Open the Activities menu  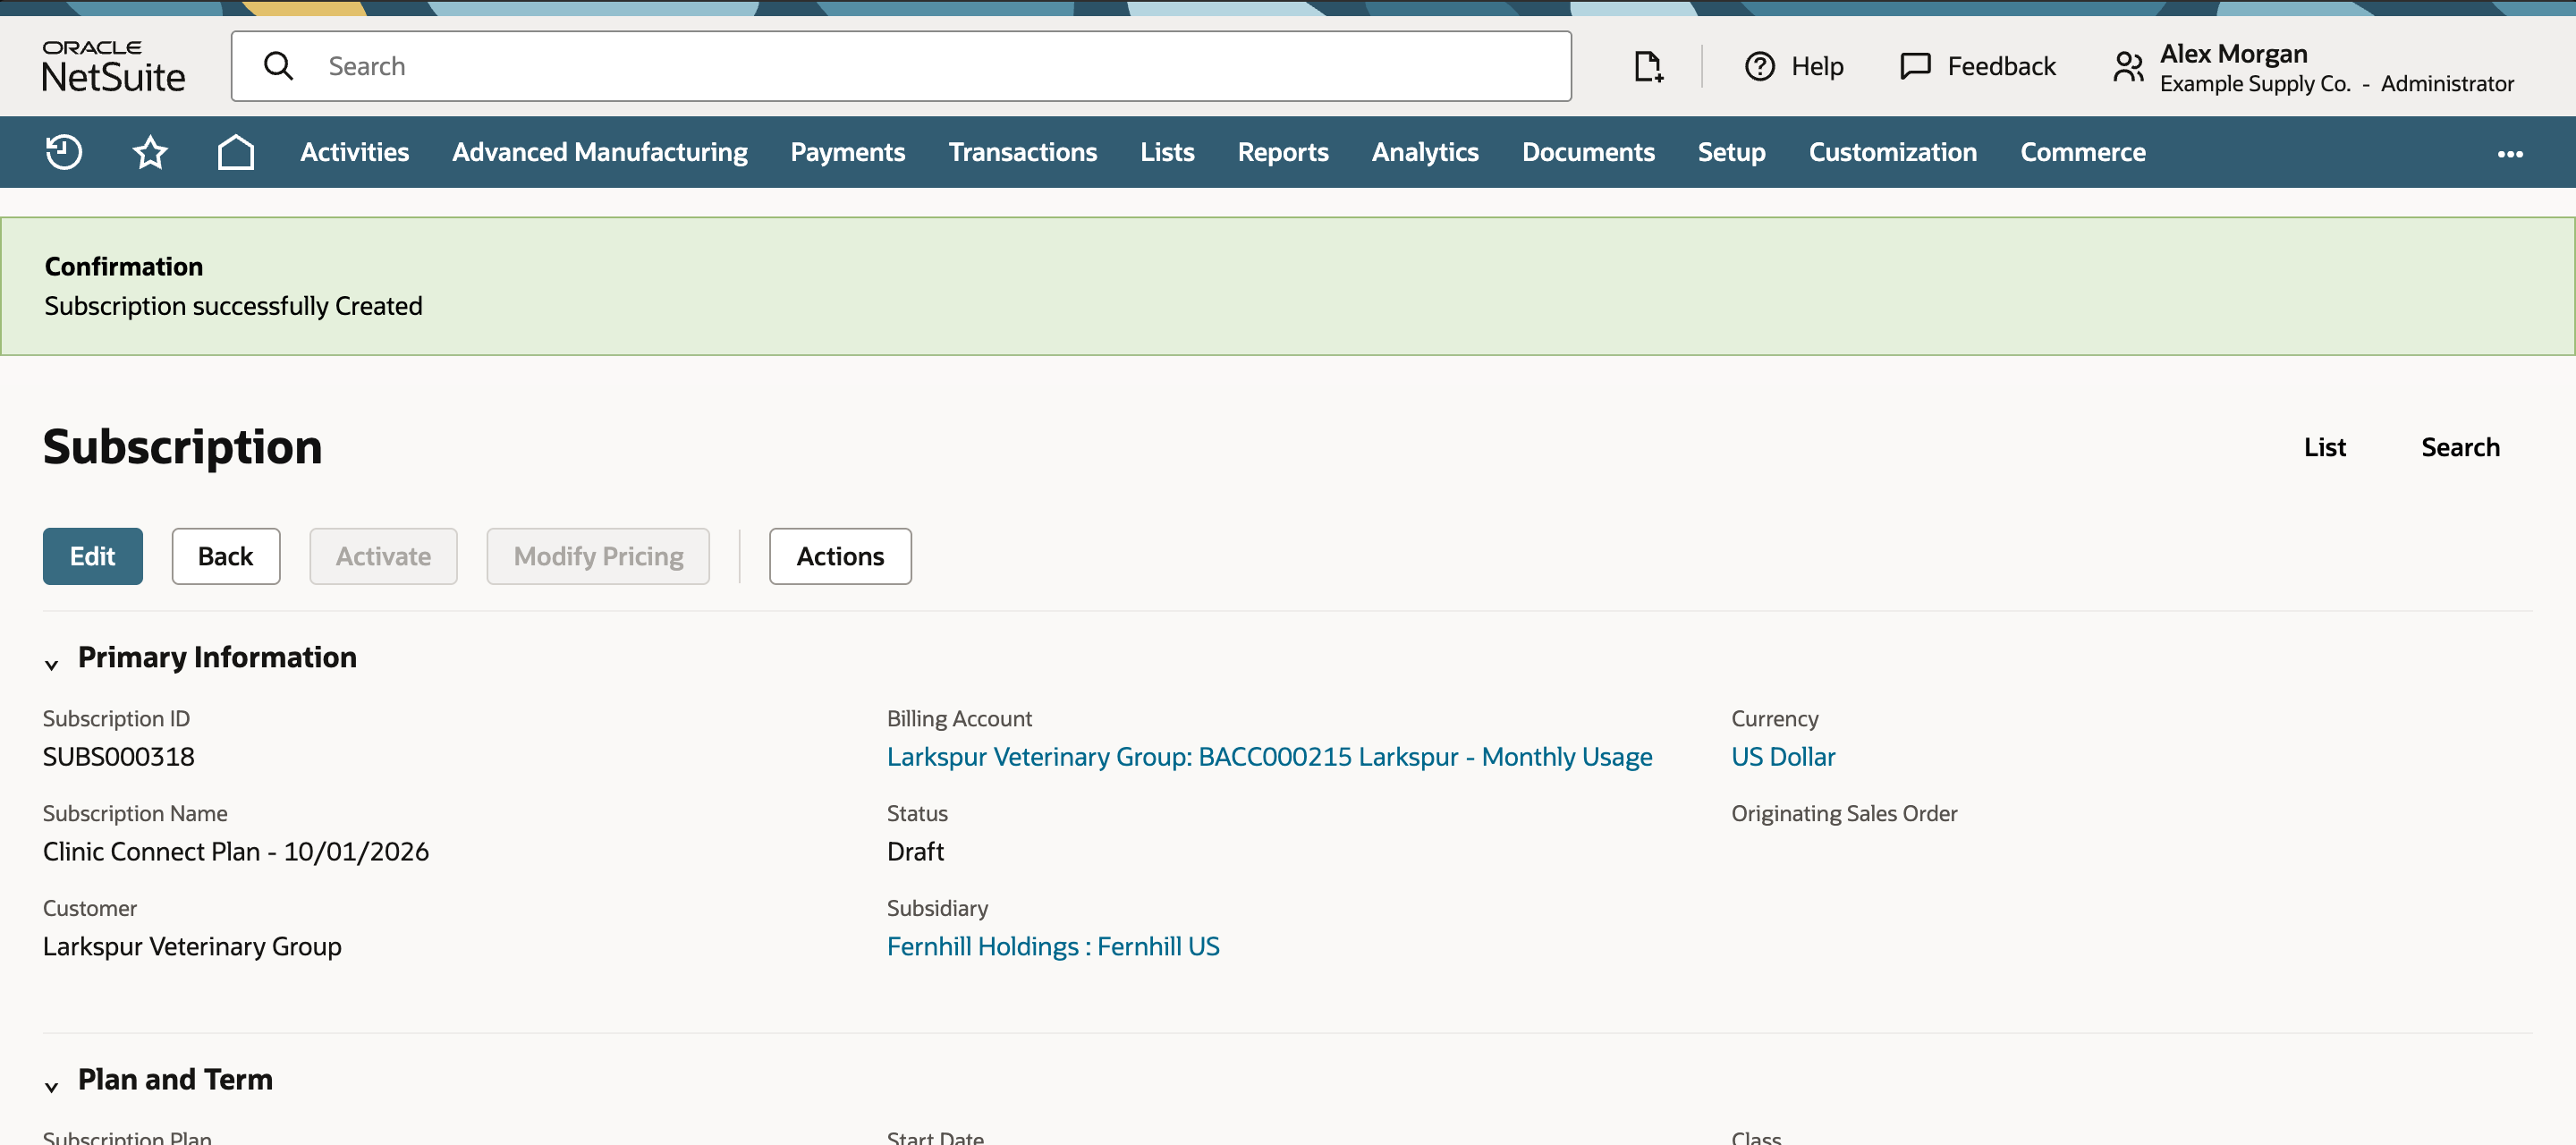[x=355, y=152]
